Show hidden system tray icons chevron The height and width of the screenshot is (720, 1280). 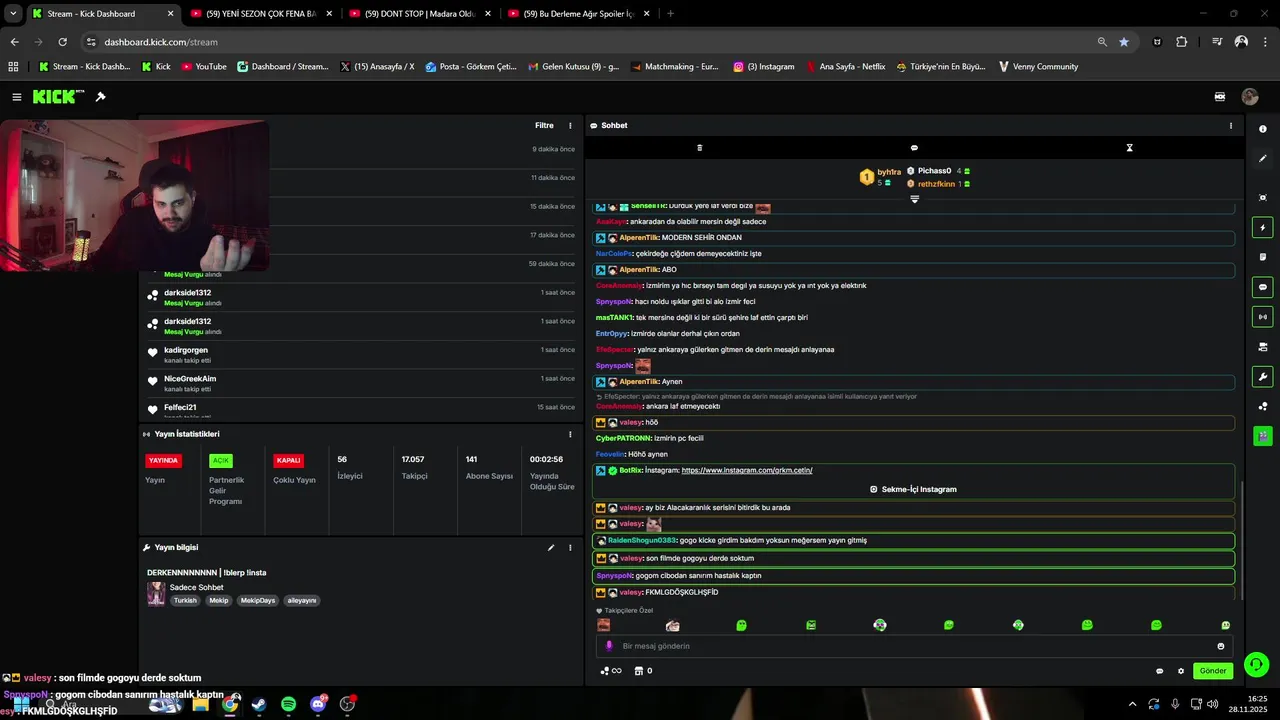click(1132, 704)
